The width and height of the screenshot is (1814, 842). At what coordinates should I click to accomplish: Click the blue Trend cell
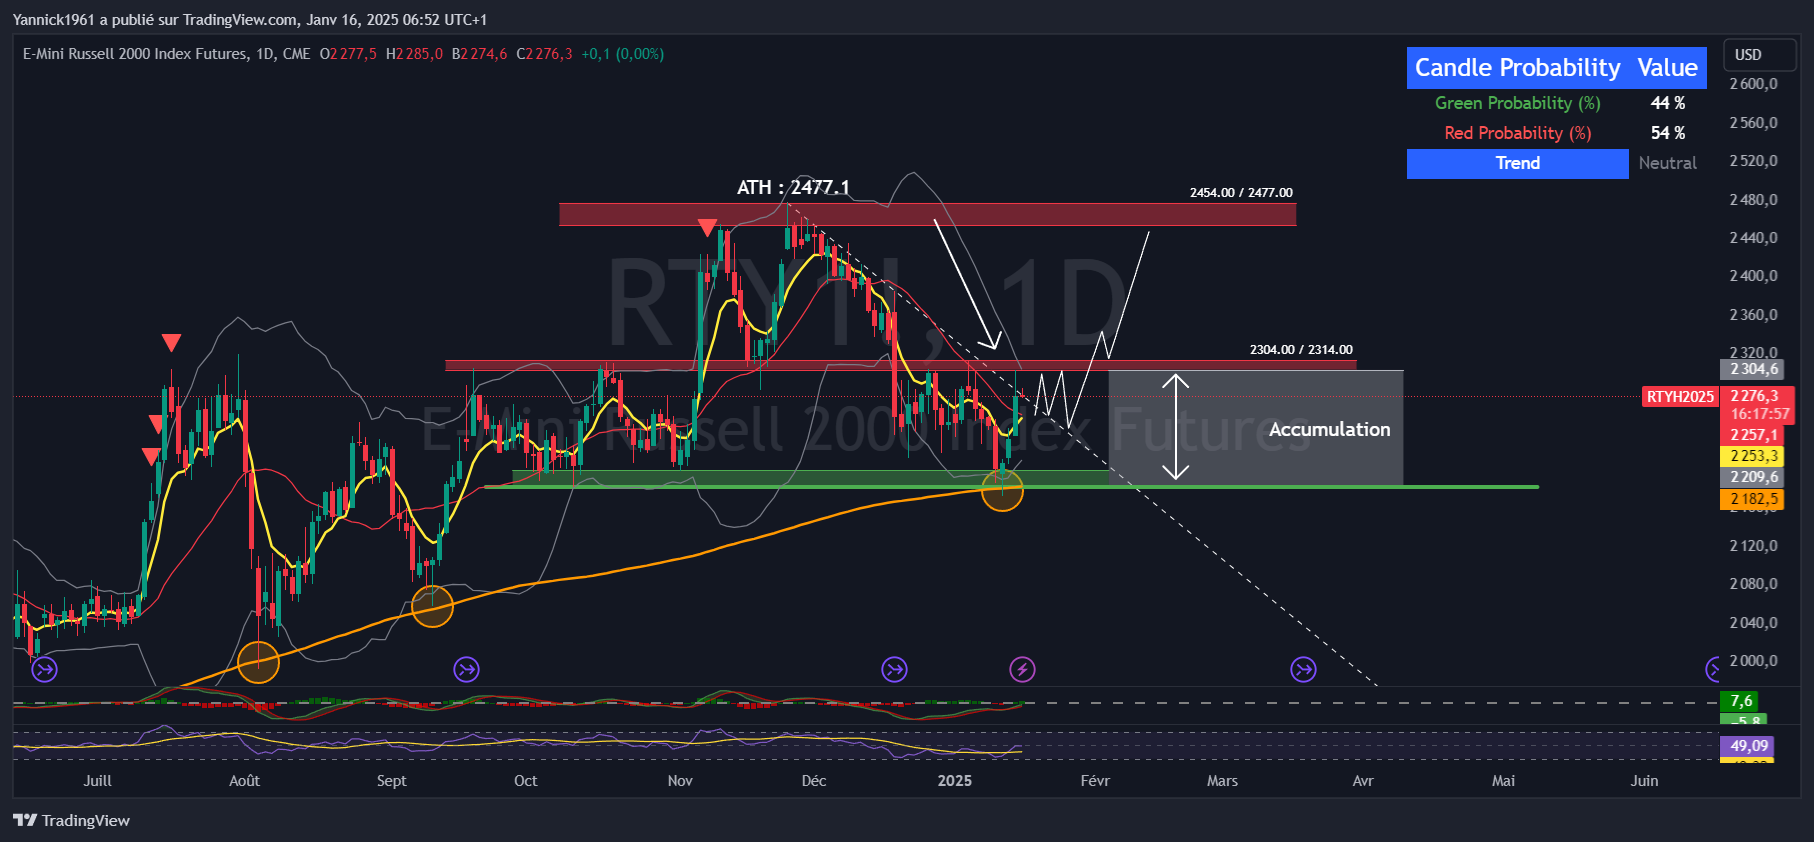coord(1517,163)
